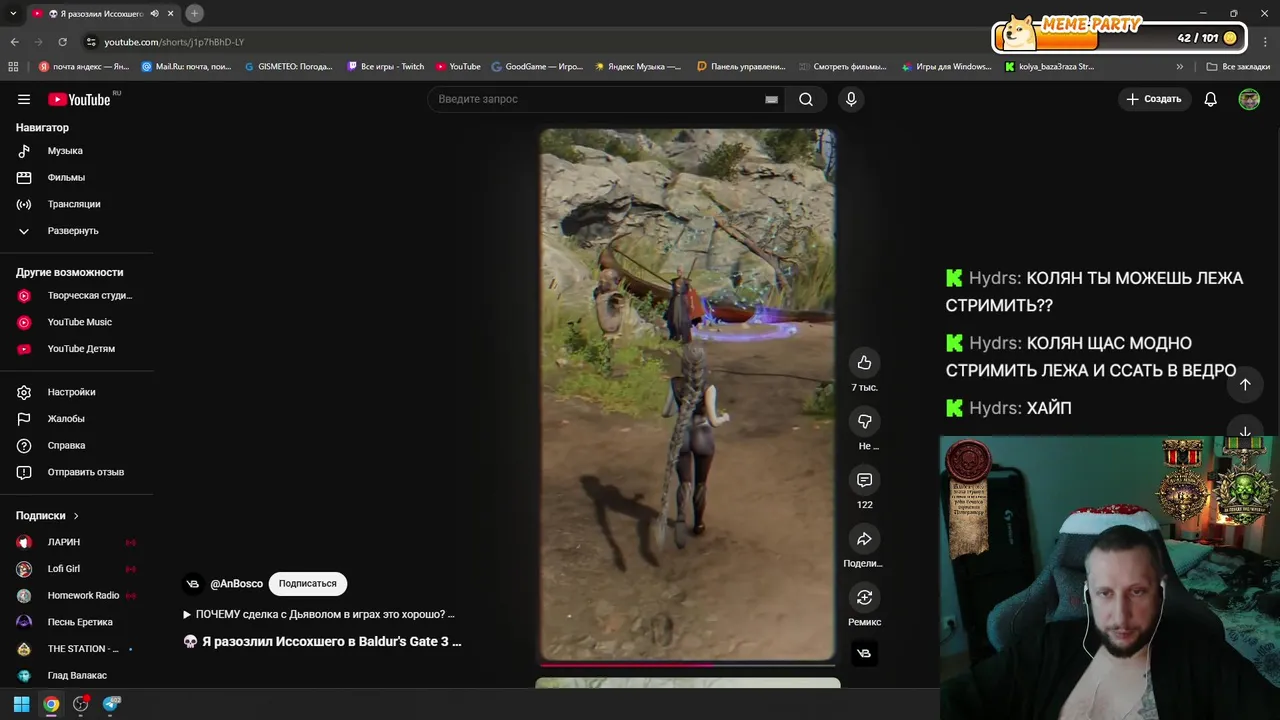Viewport: 1280px width, 720px height.
Task: Go to previous short with up arrow
Action: [x=1245, y=384]
